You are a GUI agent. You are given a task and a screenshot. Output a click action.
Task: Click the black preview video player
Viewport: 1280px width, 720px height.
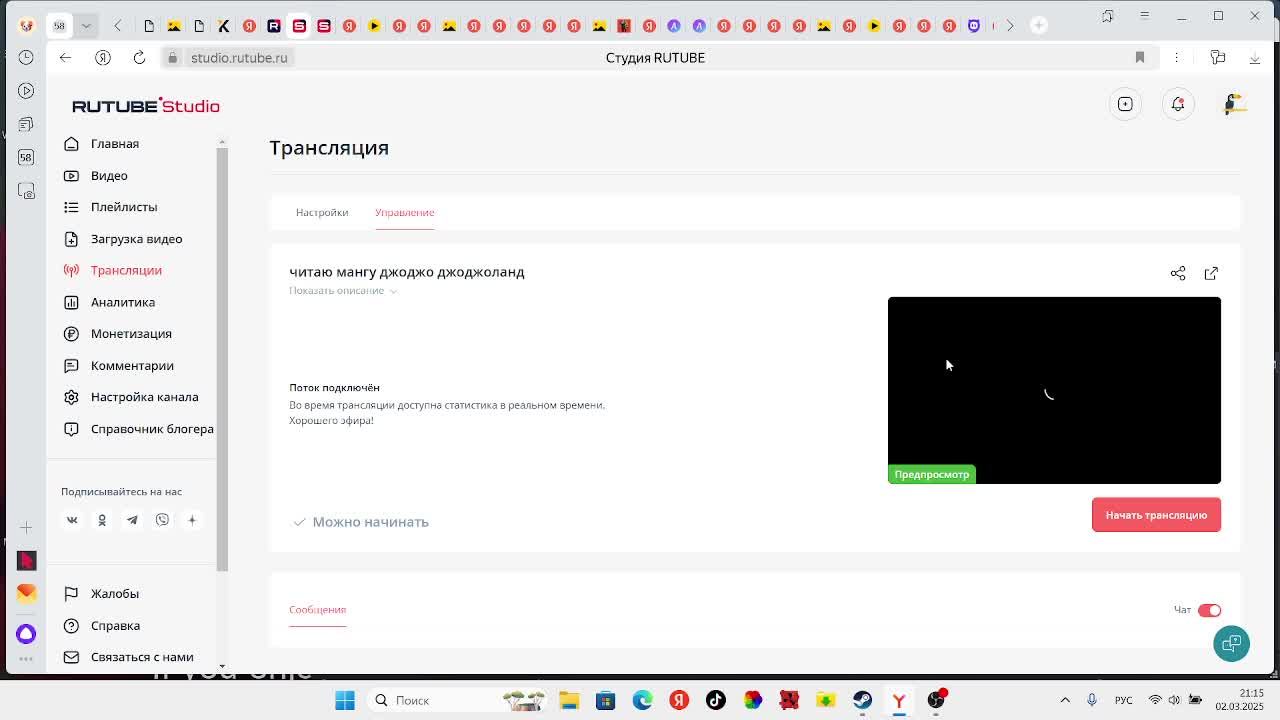click(1054, 390)
